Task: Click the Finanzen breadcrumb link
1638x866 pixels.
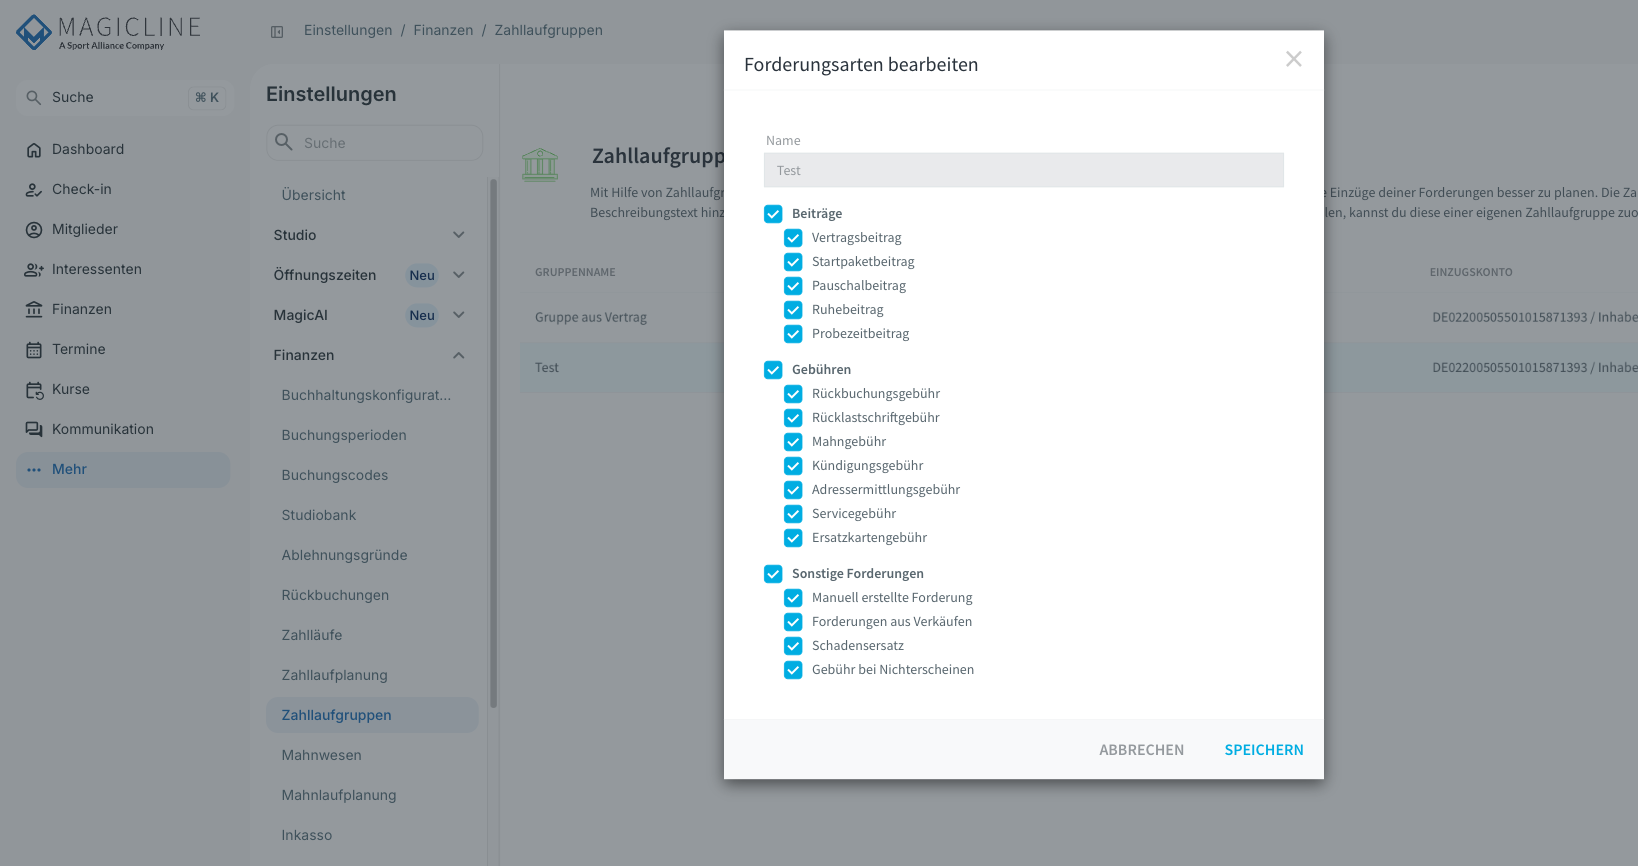Action: pos(443,31)
